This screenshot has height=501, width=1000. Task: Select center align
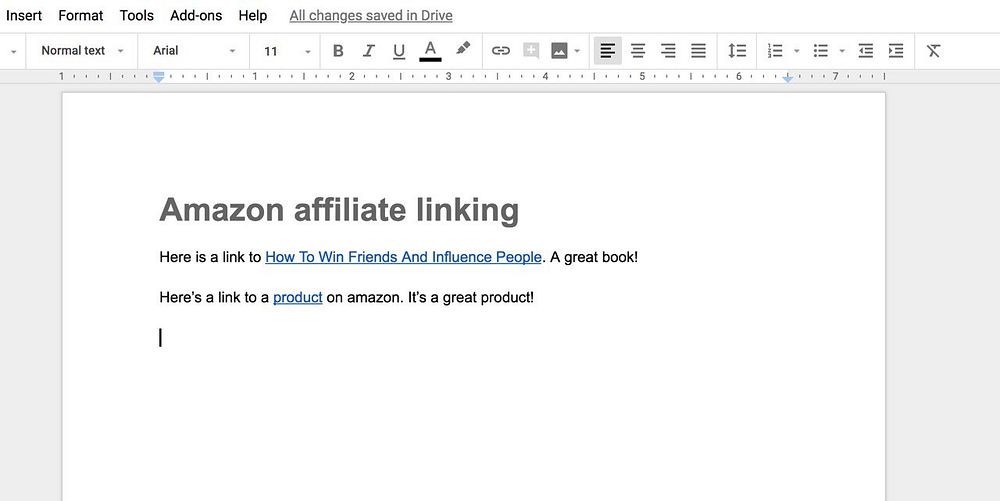click(638, 51)
